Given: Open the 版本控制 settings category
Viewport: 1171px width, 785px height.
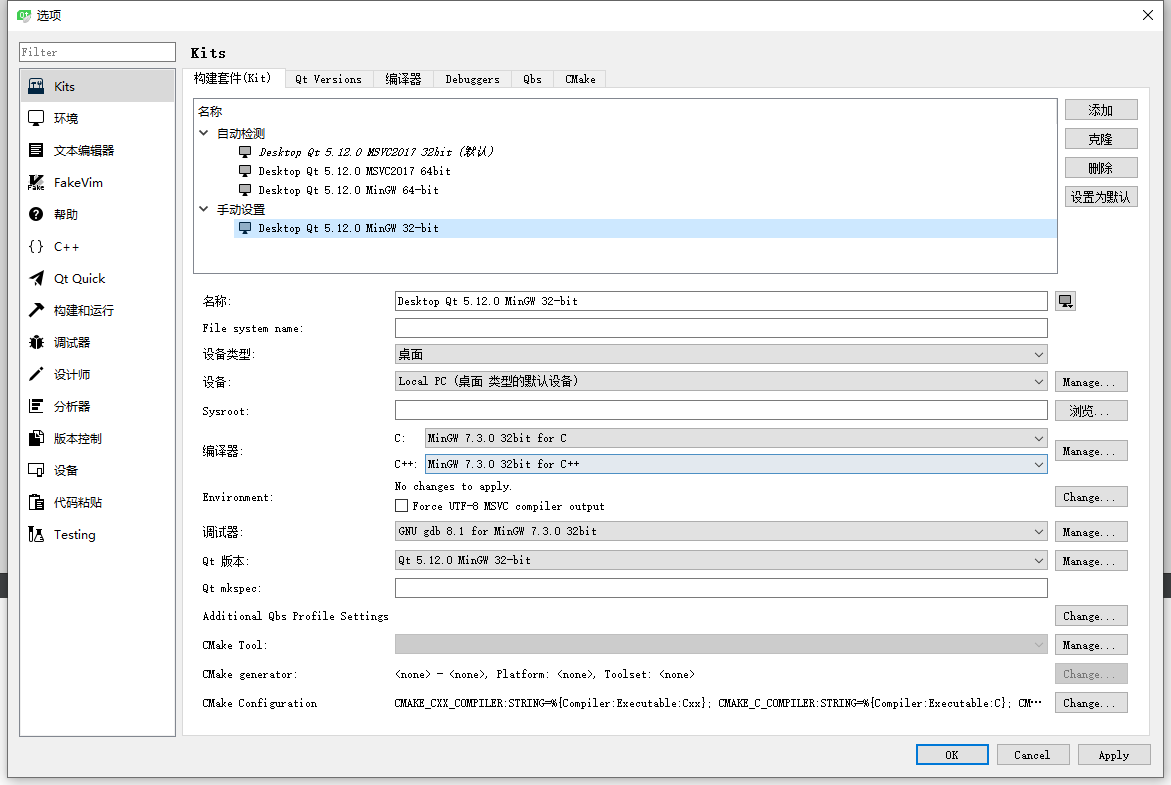Looking at the screenshot, I should [x=97, y=438].
